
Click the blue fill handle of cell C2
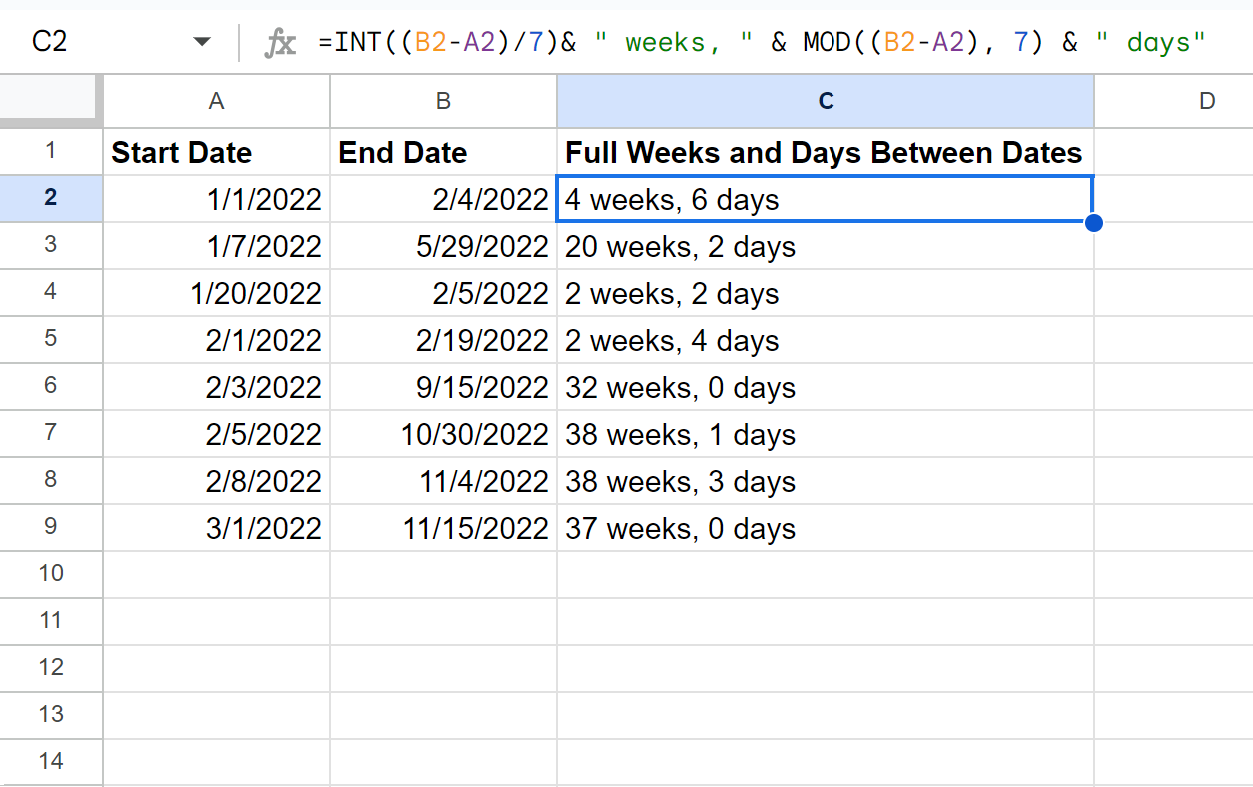(x=1093, y=222)
